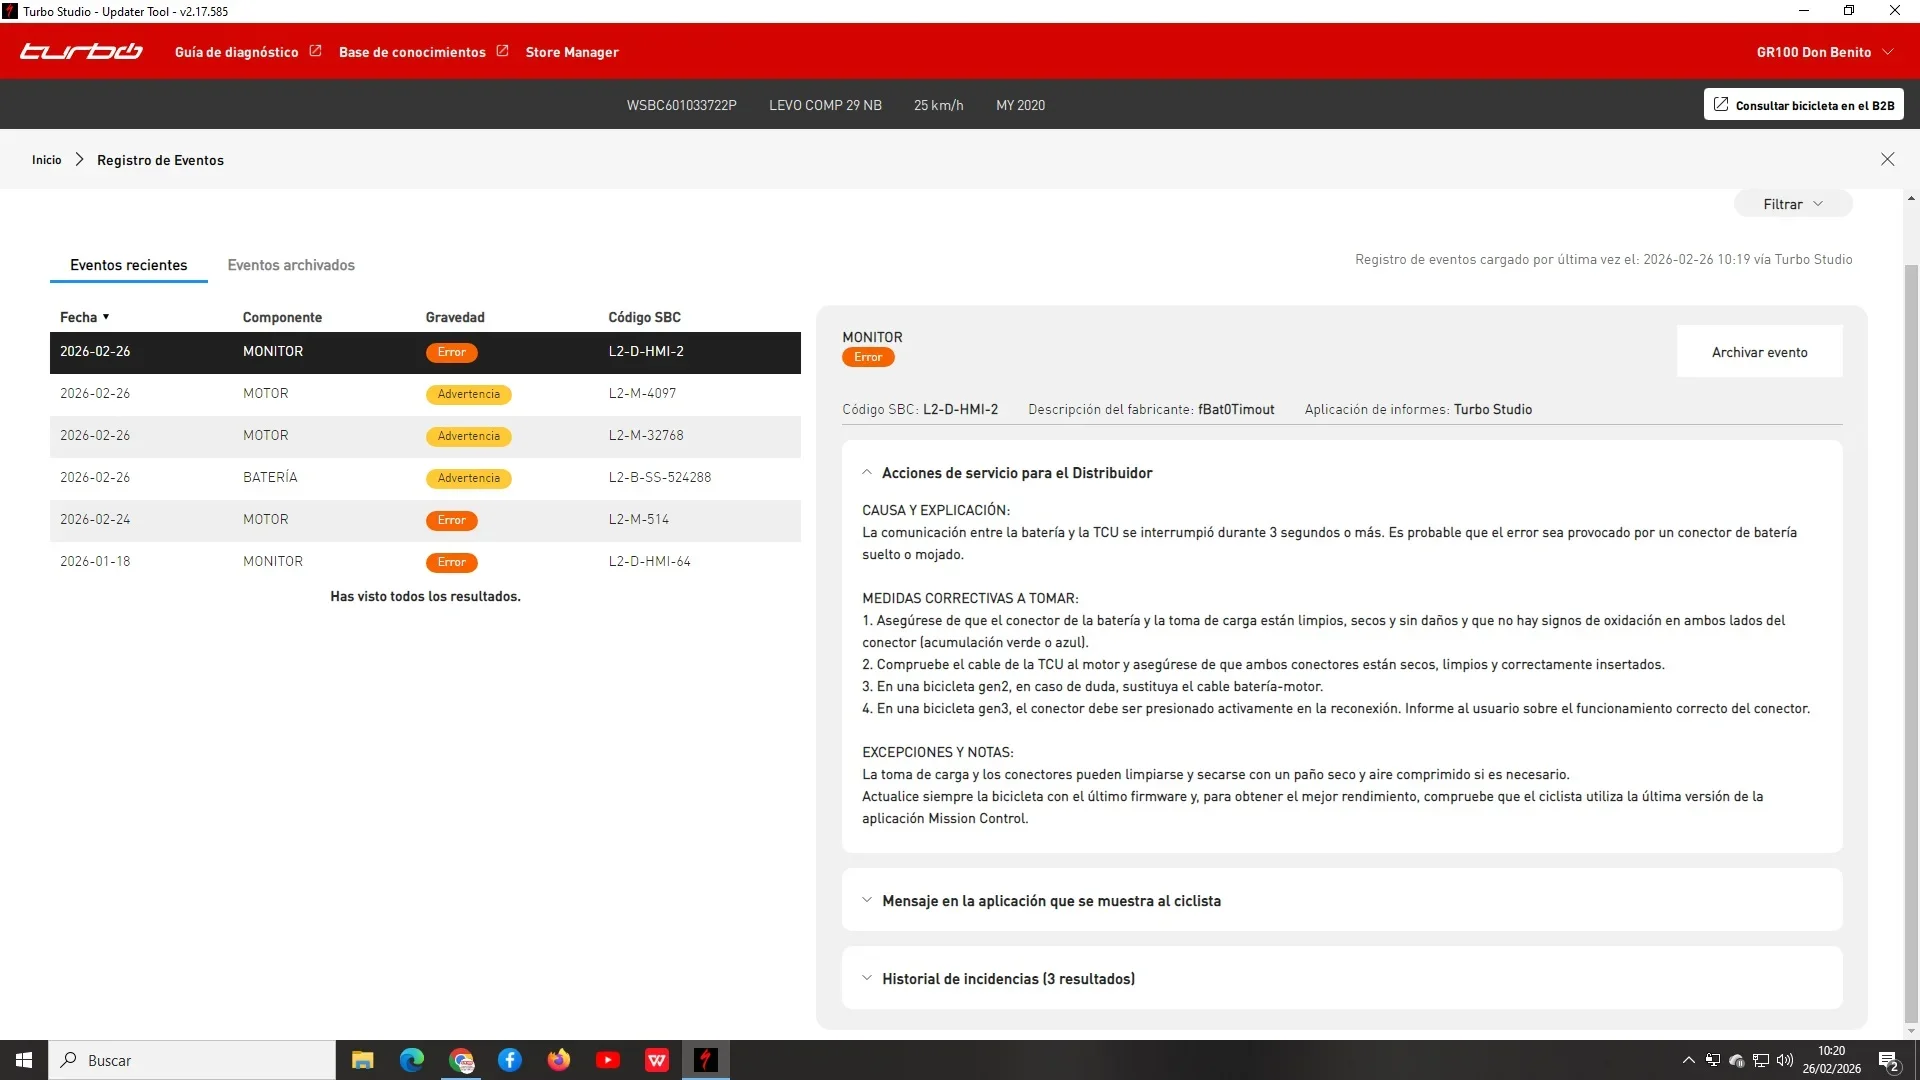Viewport: 1920px width, 1080px height.
Task: Launch Microsoft Edge from the taskbar
Action: pyautogui.click(x=411, y=1060)
